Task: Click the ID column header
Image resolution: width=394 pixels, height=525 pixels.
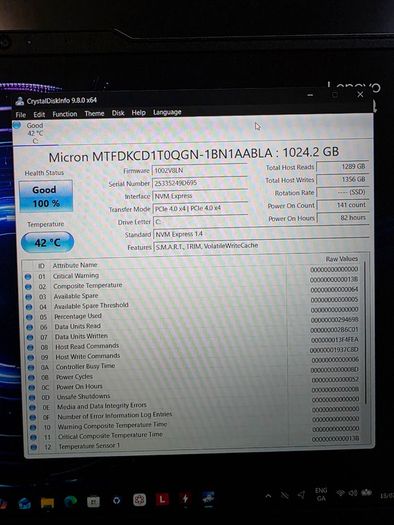Action: pyautogui.click(x=41, y=266)
